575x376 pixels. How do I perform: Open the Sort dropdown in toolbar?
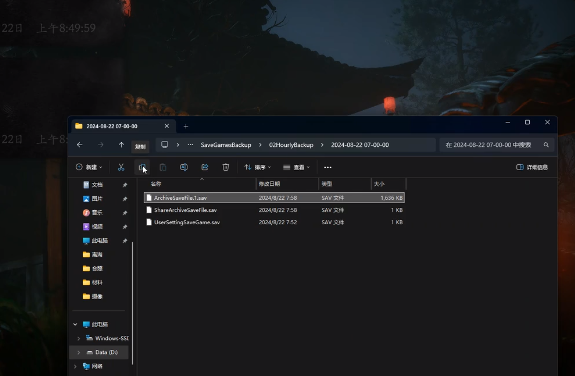[258, 167]
